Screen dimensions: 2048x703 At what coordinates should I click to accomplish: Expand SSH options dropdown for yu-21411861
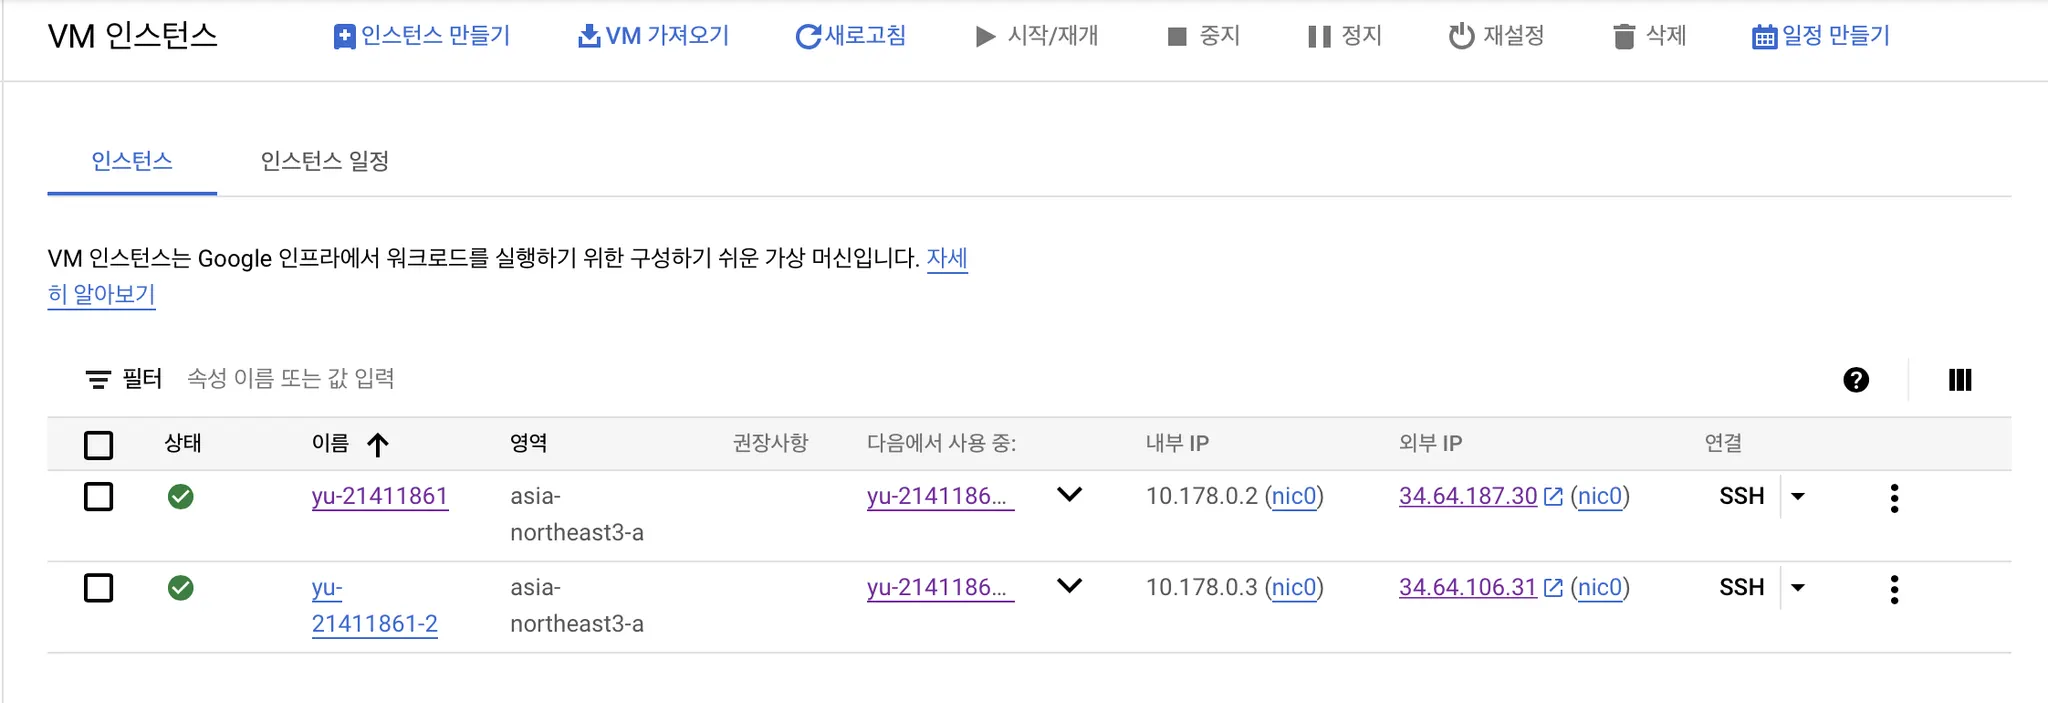[x=1798, y=497]
